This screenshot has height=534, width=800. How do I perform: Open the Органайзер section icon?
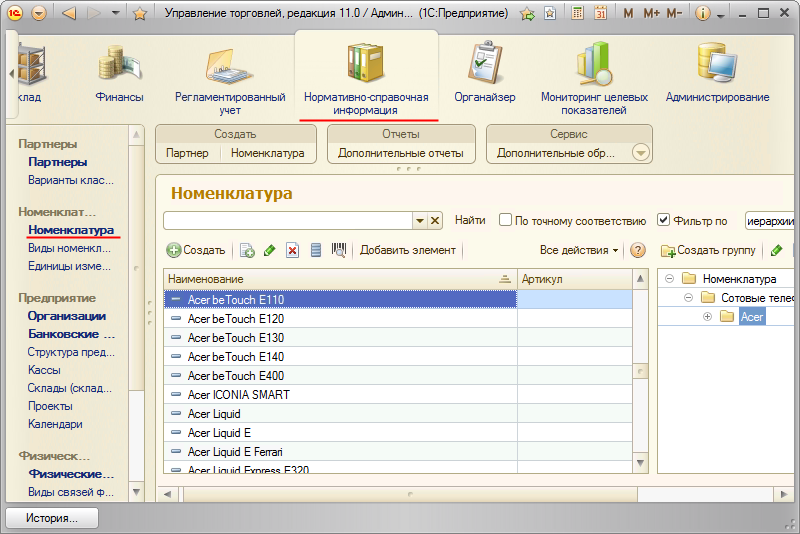(x=485, y=62)
